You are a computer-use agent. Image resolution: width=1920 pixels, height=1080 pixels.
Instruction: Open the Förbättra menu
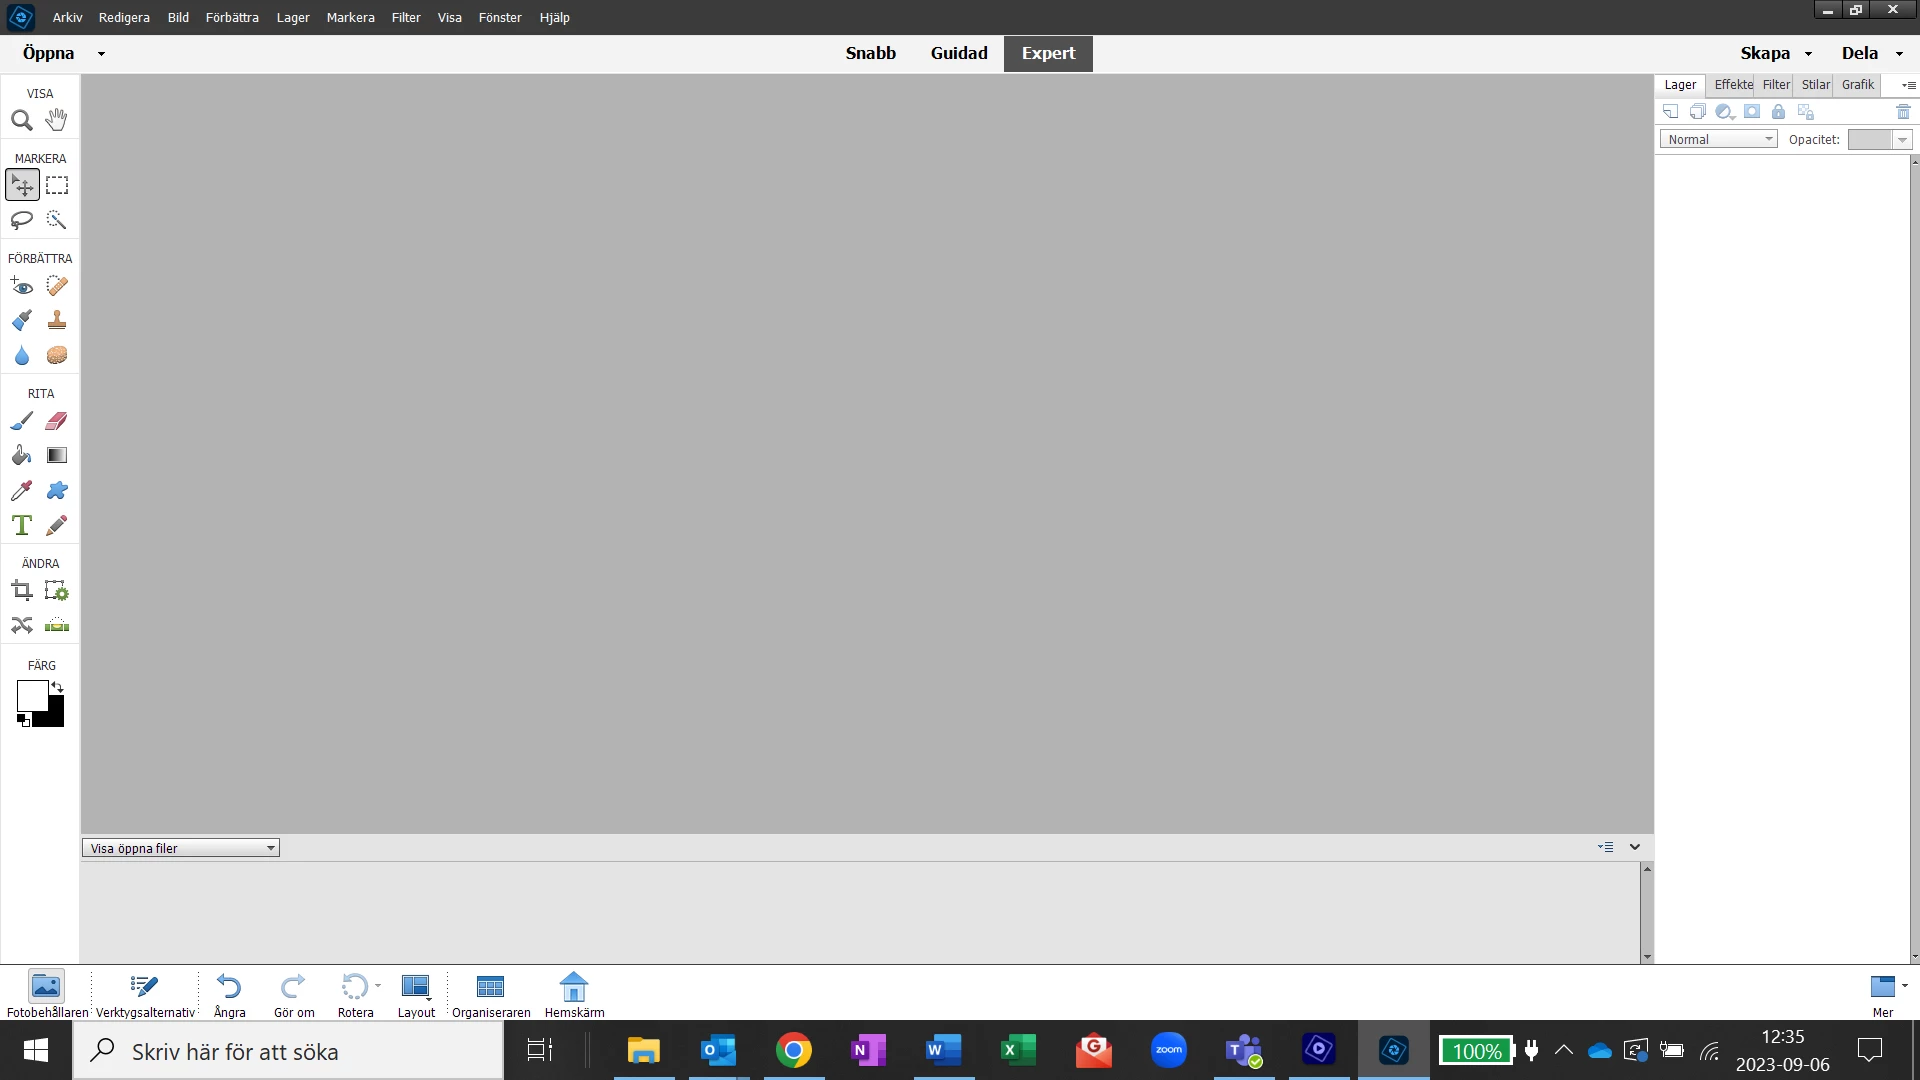(x=232, y=17)
